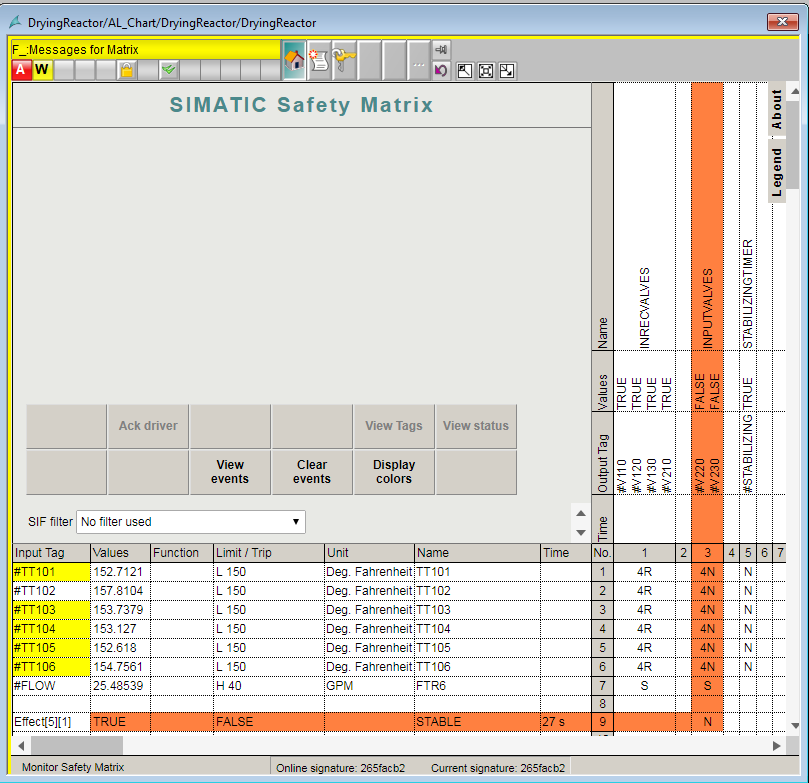The height and width of the screenshot is (783, 809).
Task: Click the 27 s time cell
Action: (565, 722)
